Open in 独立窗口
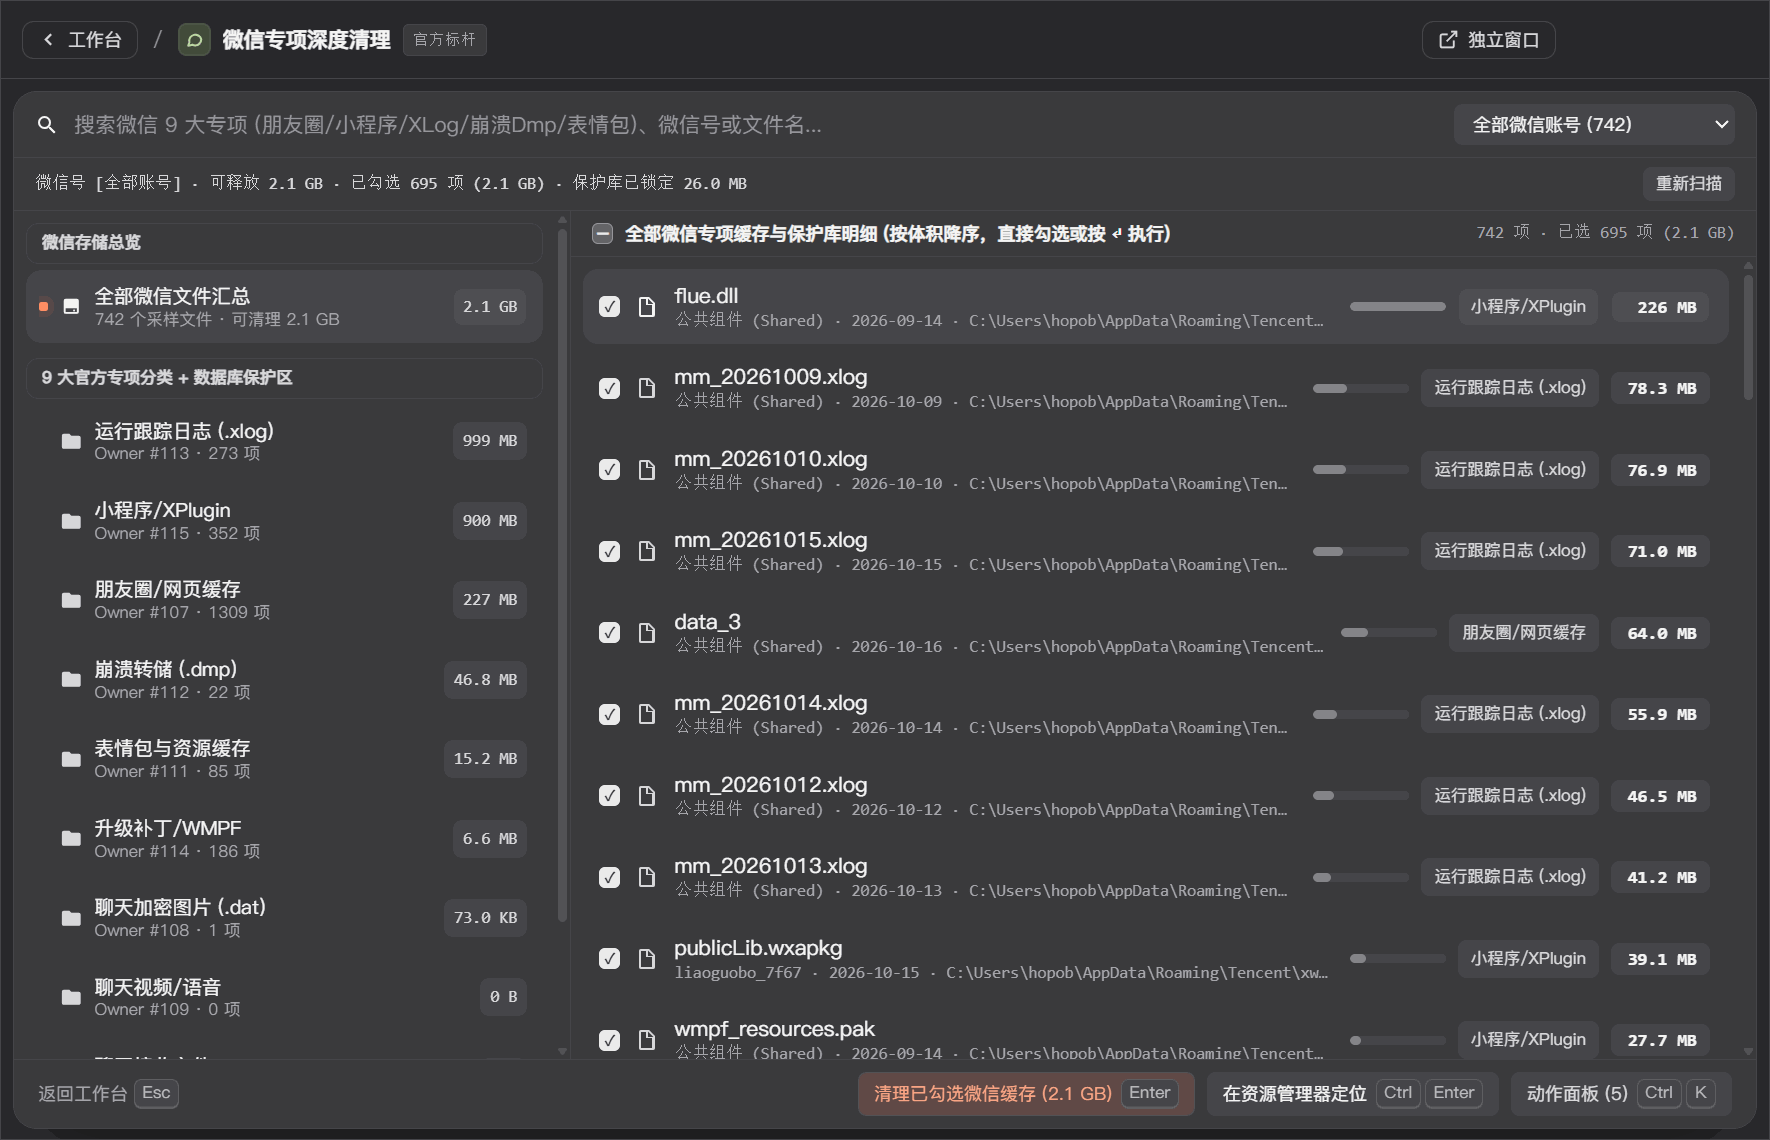The height and width of the screenshot is (1140, 1770). pos(1488,40)
